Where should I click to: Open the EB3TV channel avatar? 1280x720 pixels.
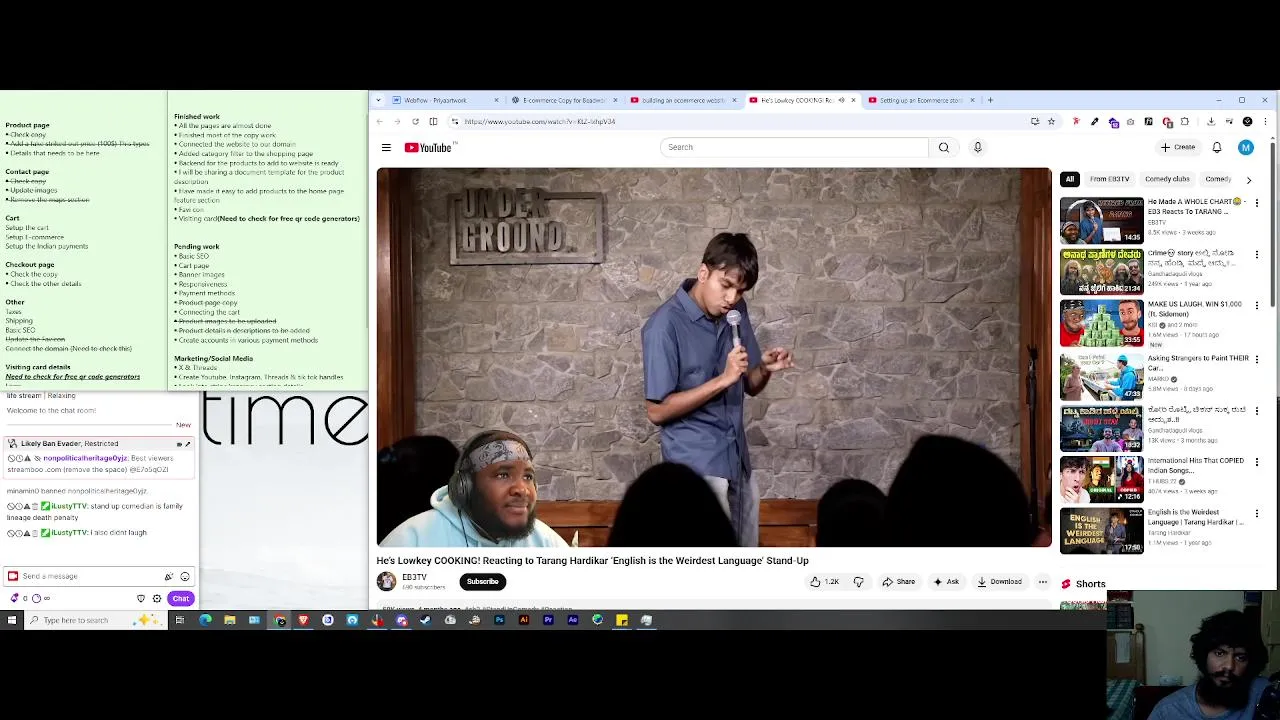(x=386, y=582)
